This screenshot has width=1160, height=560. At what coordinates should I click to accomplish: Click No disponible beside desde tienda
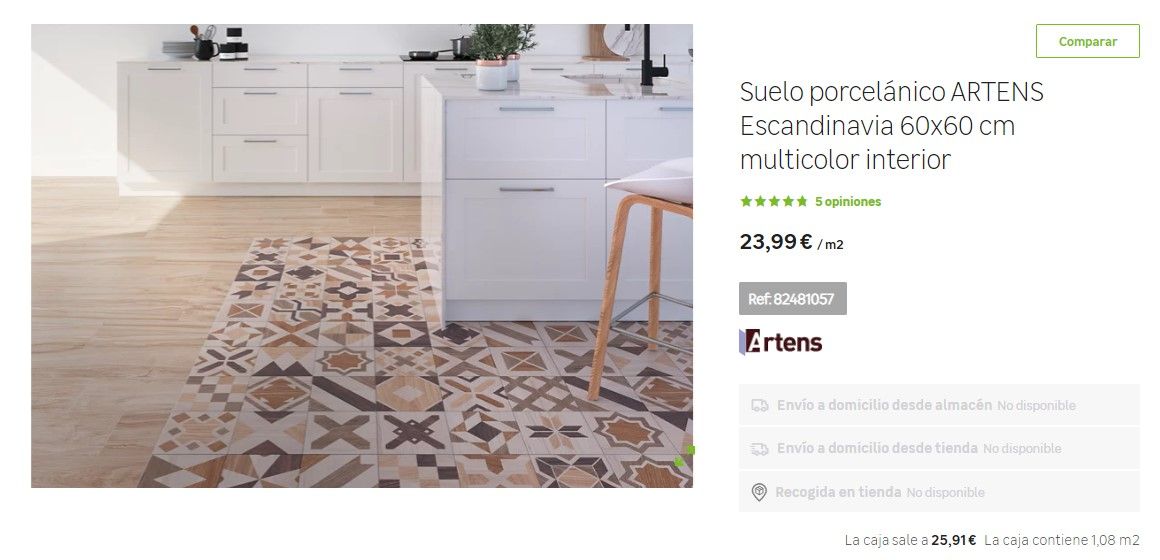click(1022, 448)
